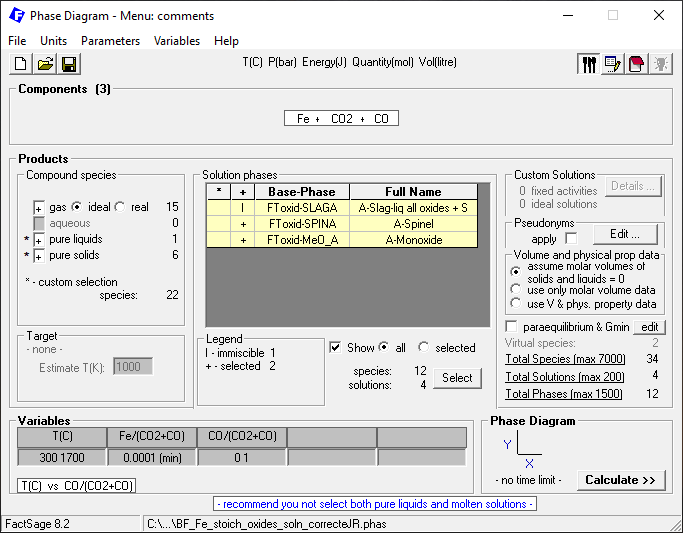Open the Help menu

pos(226,41)
